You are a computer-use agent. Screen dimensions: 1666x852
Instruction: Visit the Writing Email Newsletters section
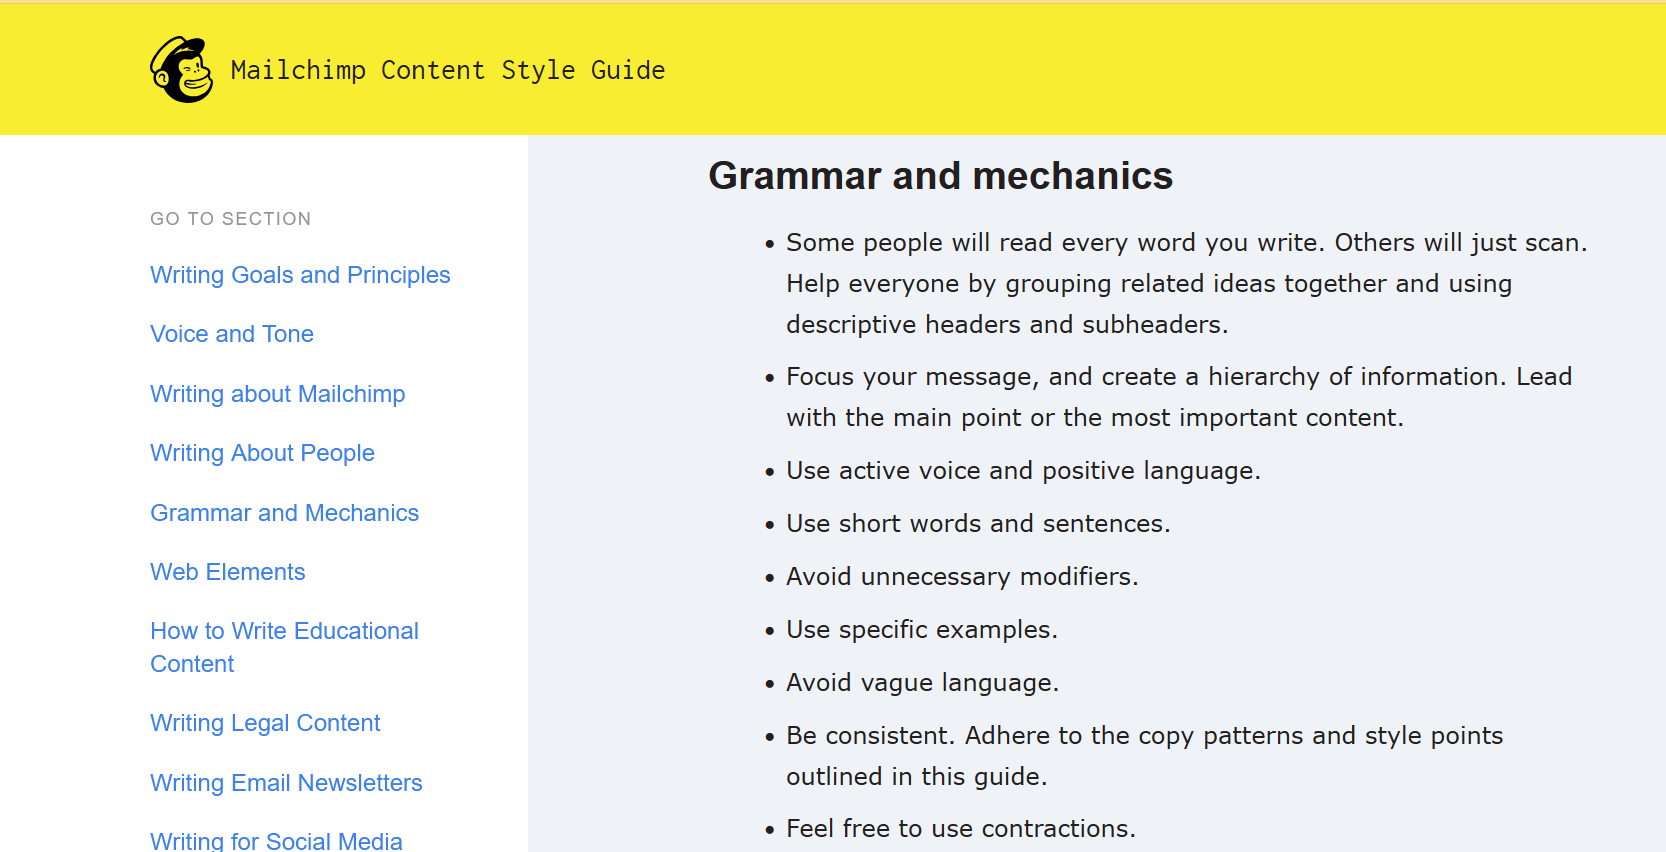(286, 783)
